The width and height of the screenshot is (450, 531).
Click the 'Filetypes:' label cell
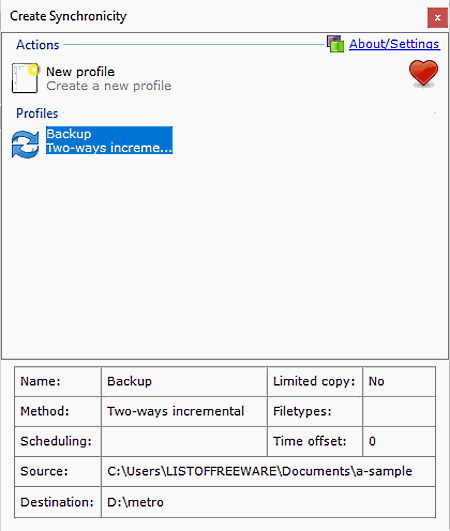315,411
